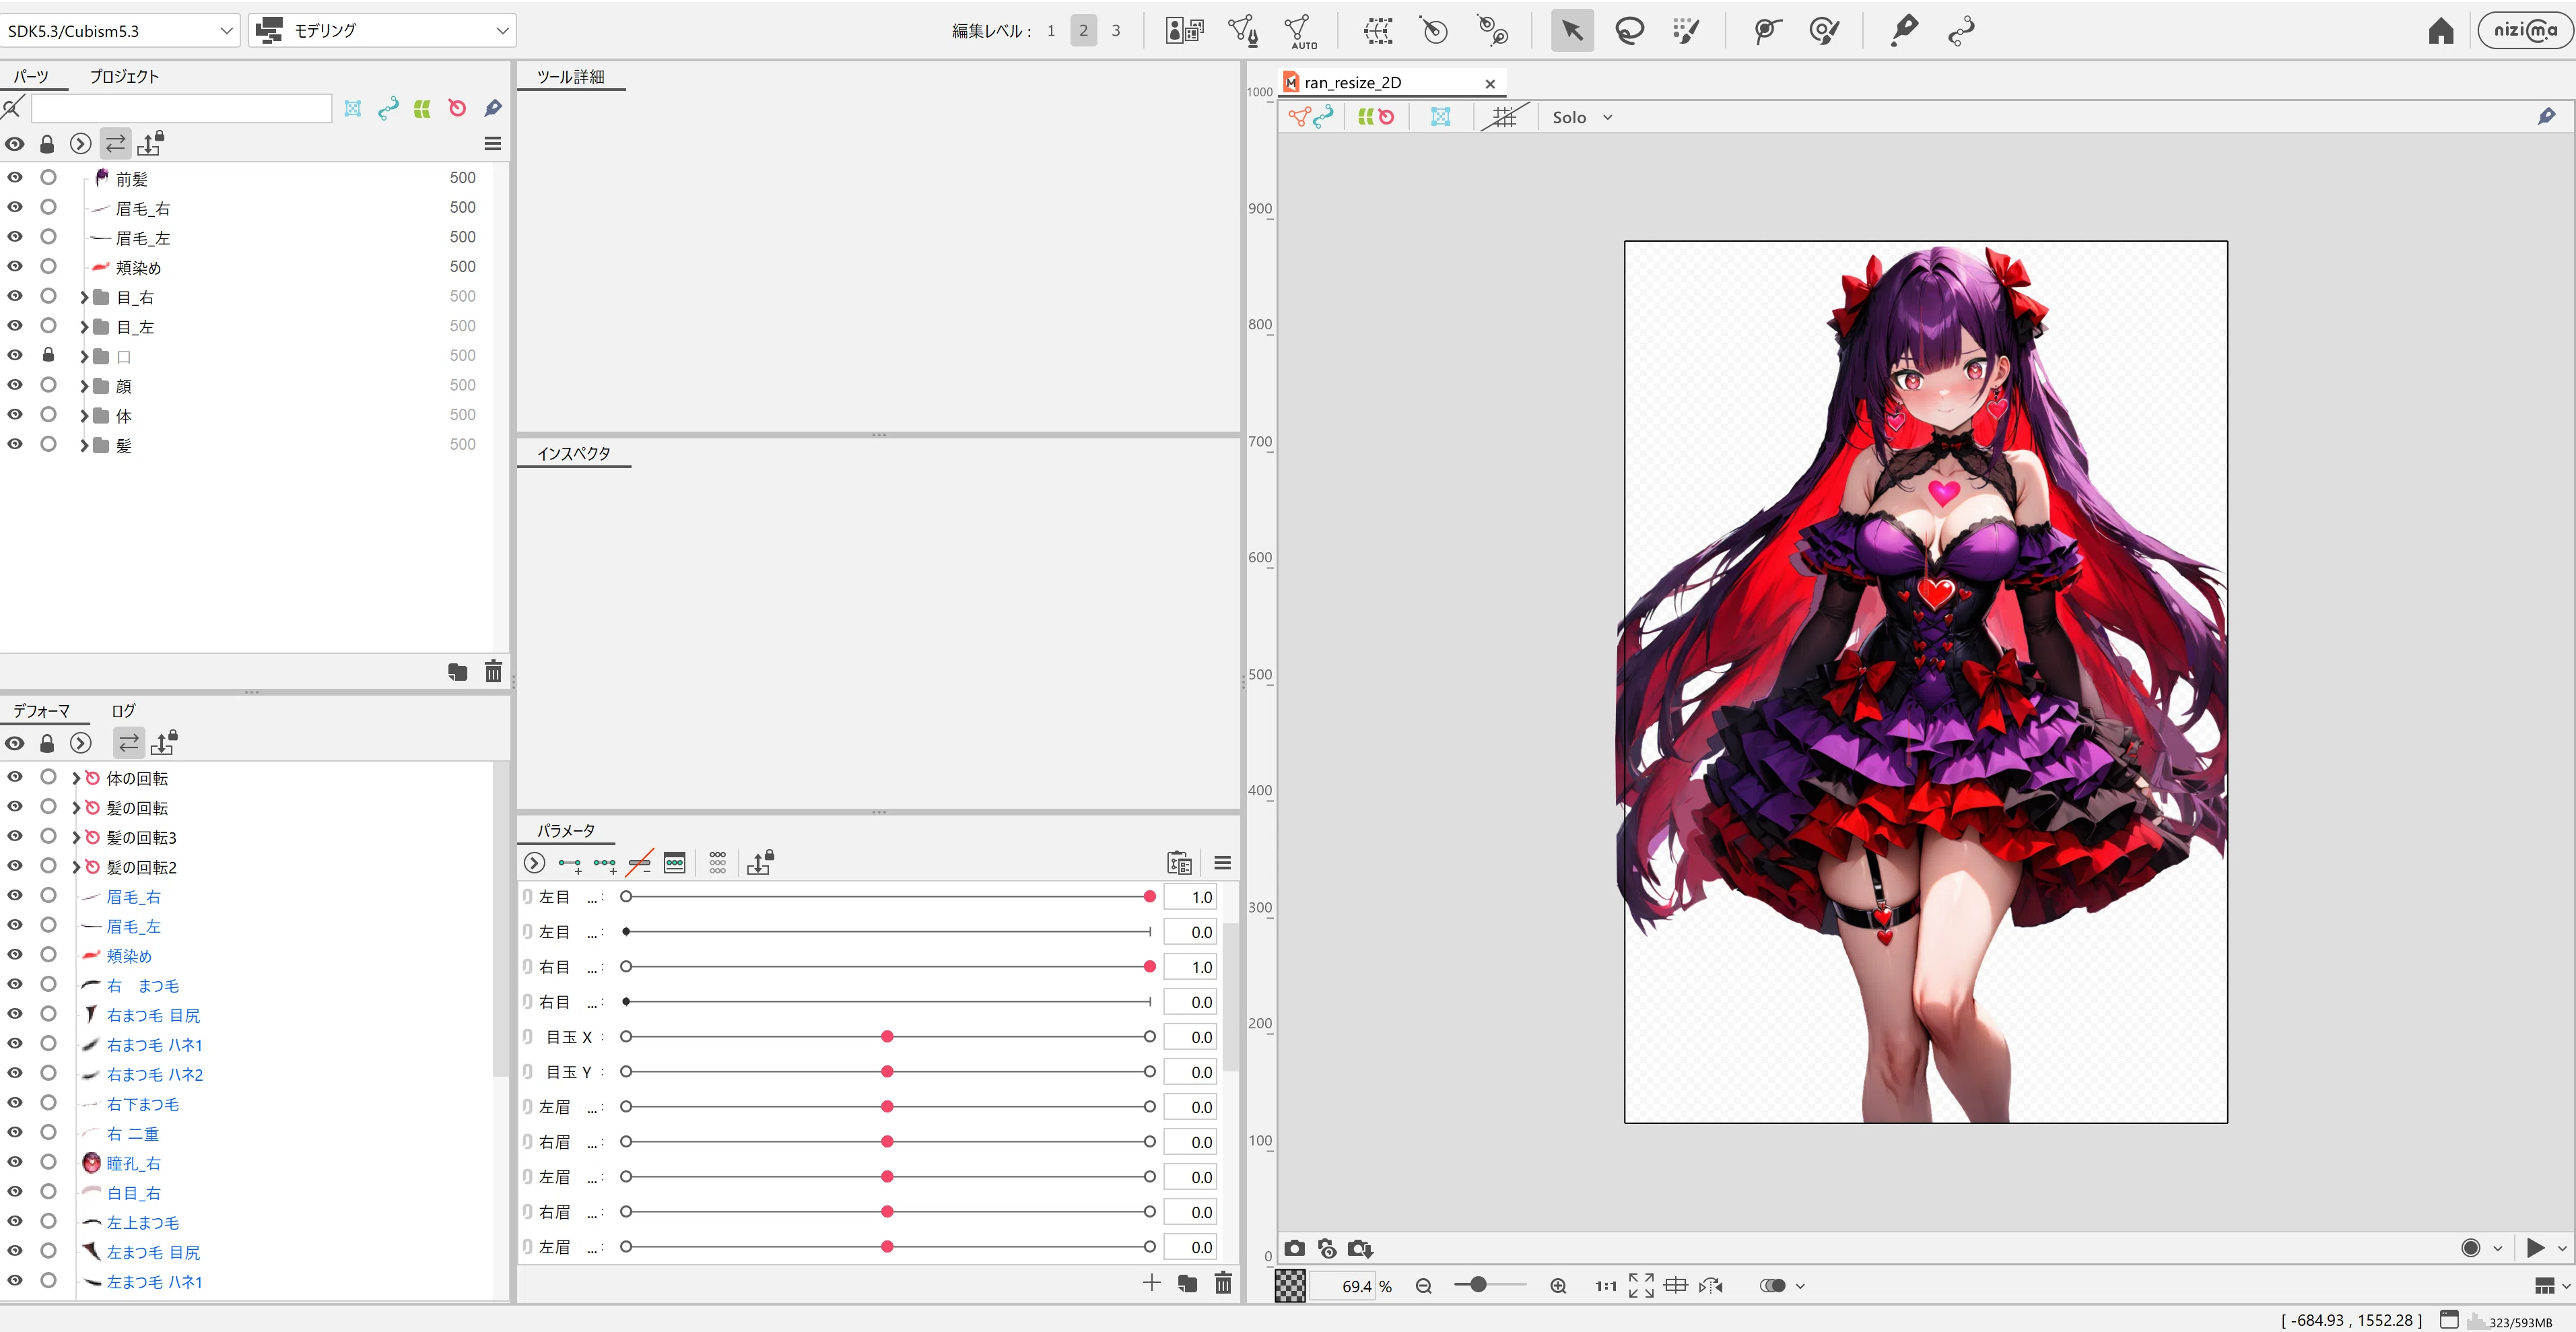Delete selected part with trash icon in Parts panel

point(493,671)
